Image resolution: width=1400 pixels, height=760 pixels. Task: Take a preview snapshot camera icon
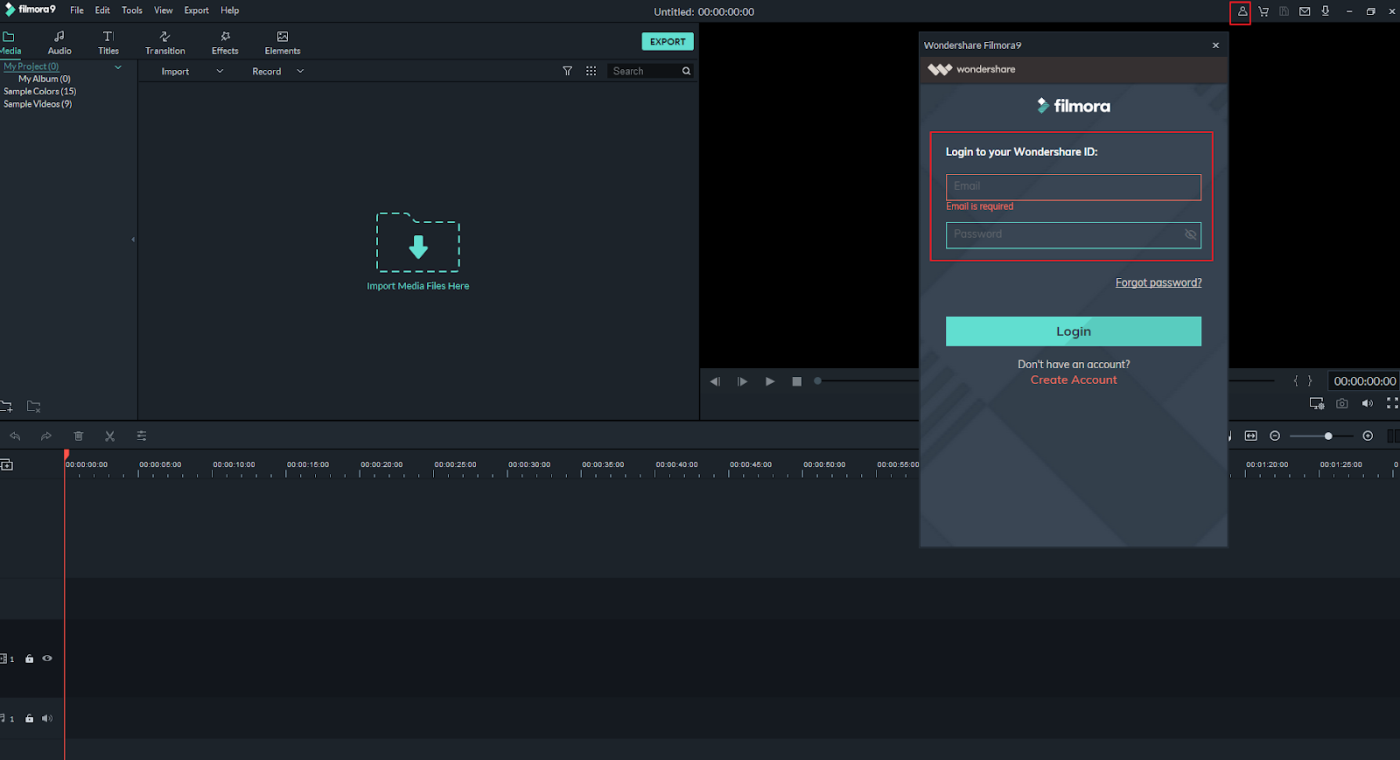pyautogui.click(x=1342, y=404)
